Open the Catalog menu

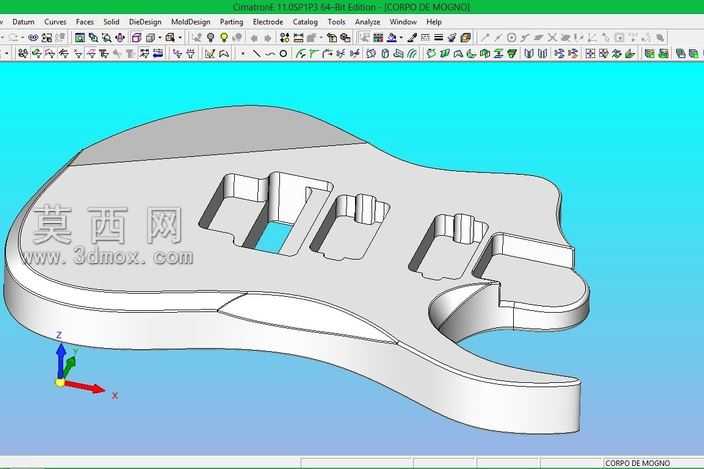[x=305, y=22]
